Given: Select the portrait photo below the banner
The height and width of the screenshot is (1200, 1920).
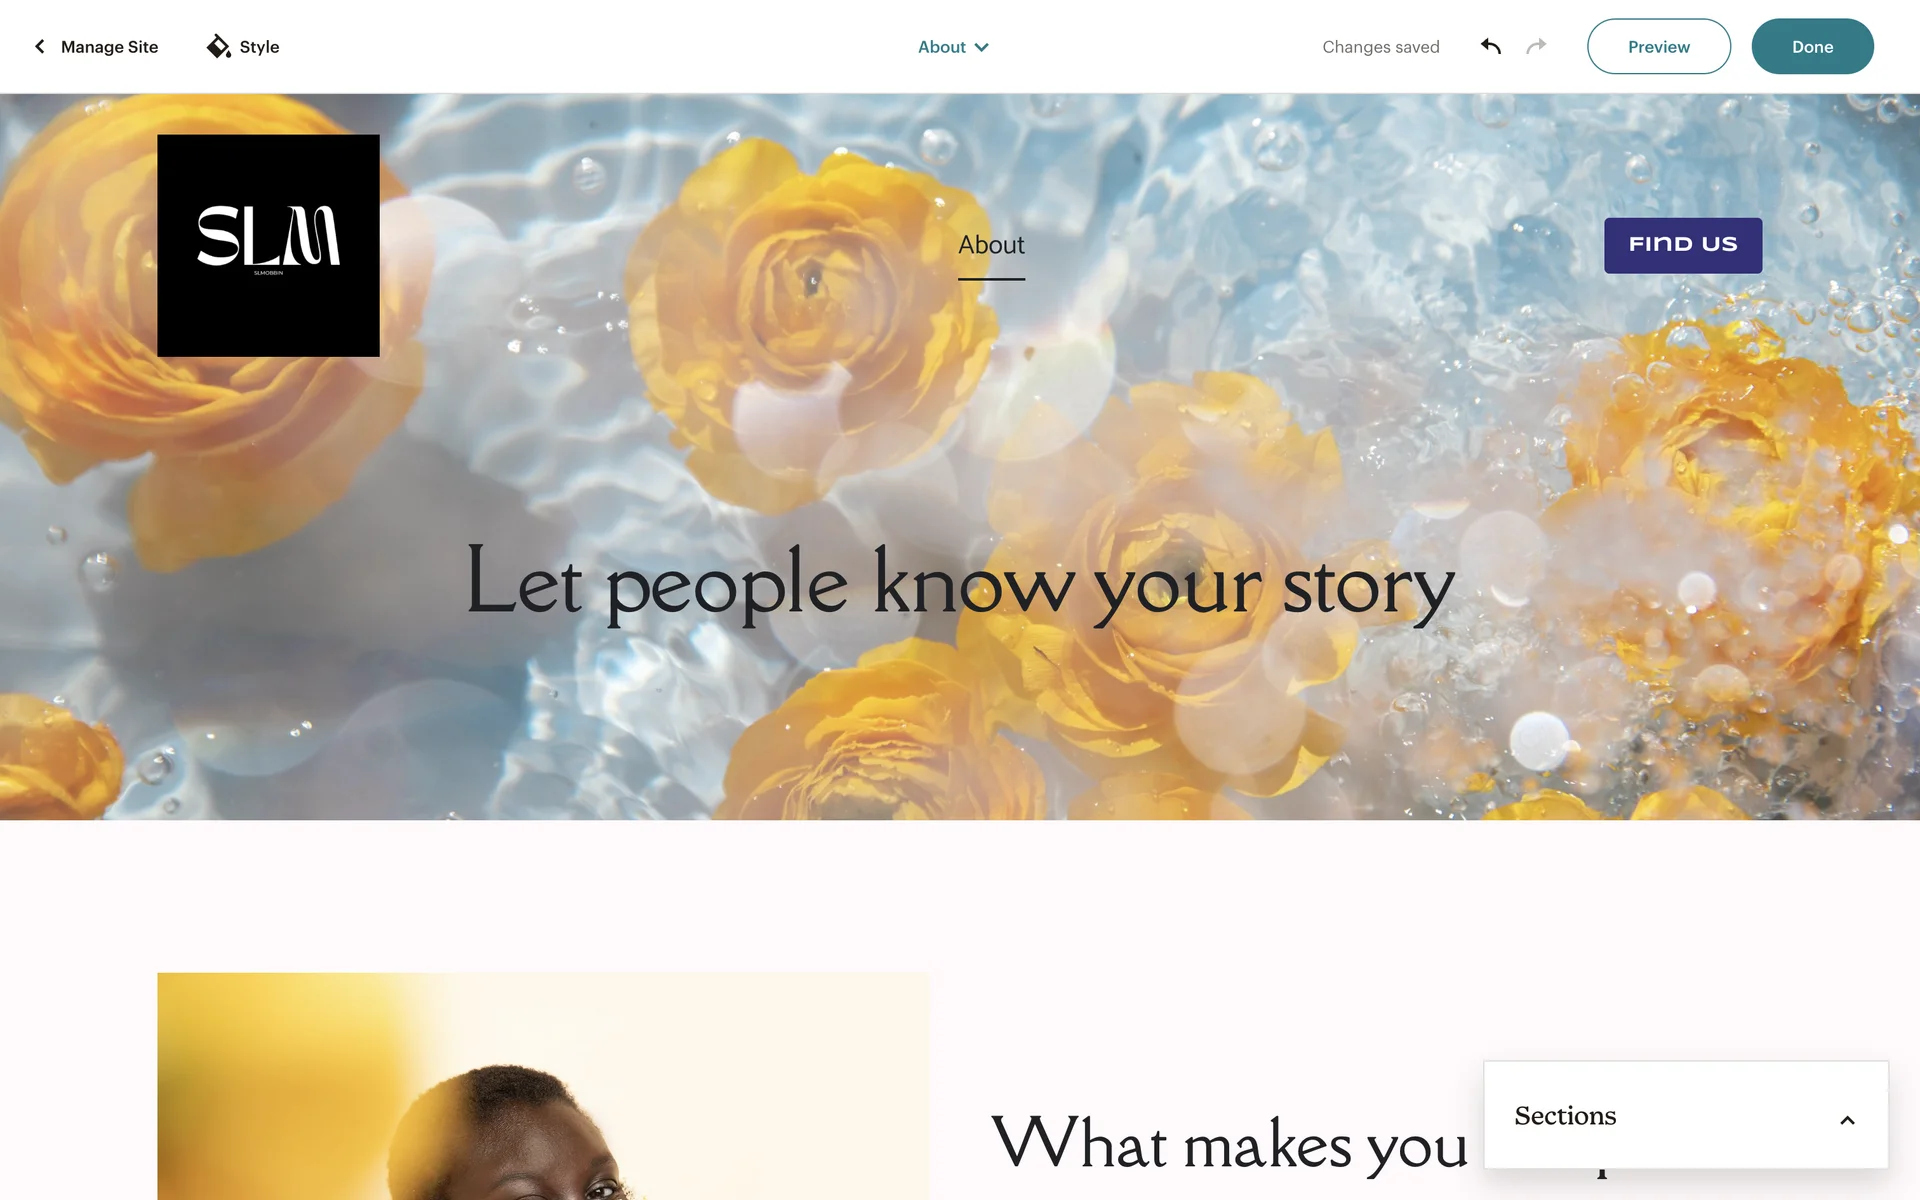Looking at the screenshot, I should point(543,1086).
